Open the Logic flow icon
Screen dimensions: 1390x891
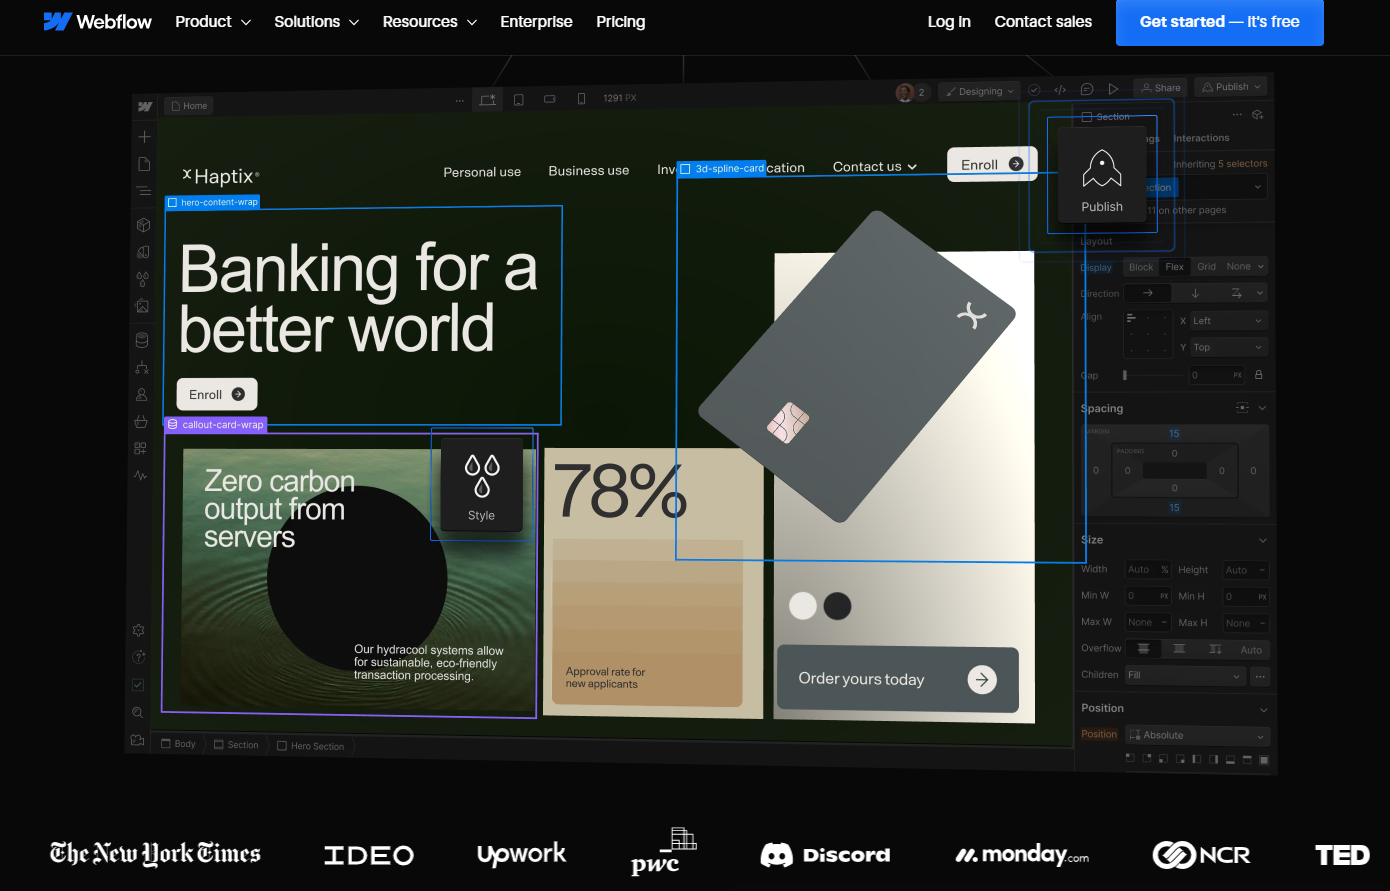(142, 367)
